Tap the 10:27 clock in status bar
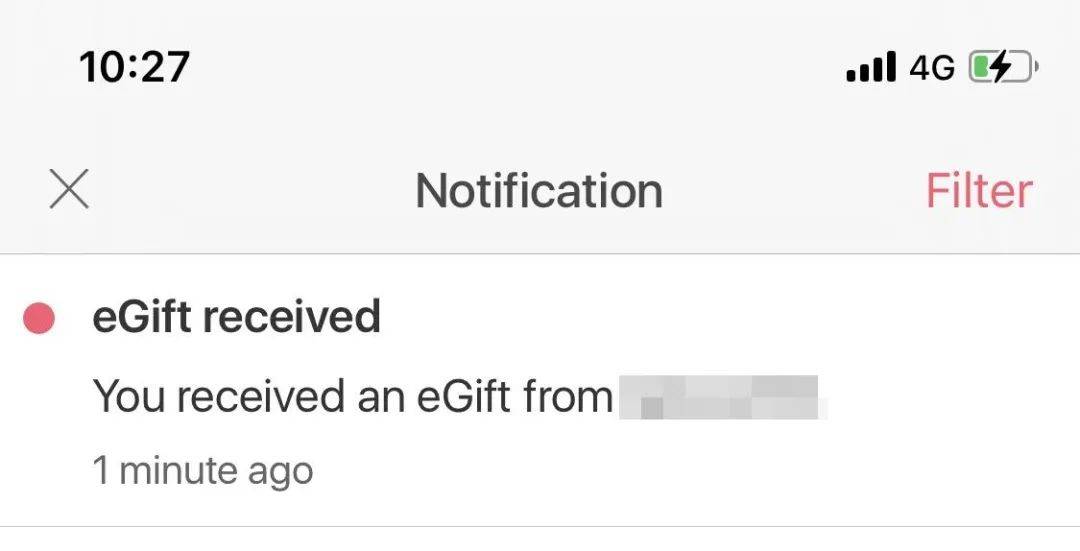The width and height of the screenshot is (1080, 551). tap(134, 67)
